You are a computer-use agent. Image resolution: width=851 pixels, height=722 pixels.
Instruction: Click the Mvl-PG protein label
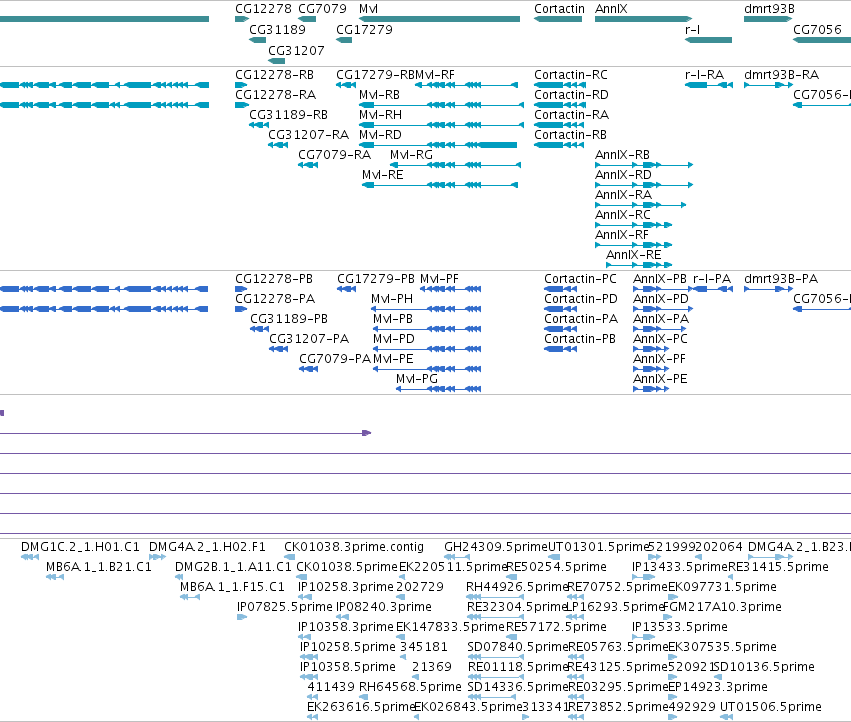tap(417, 379)
